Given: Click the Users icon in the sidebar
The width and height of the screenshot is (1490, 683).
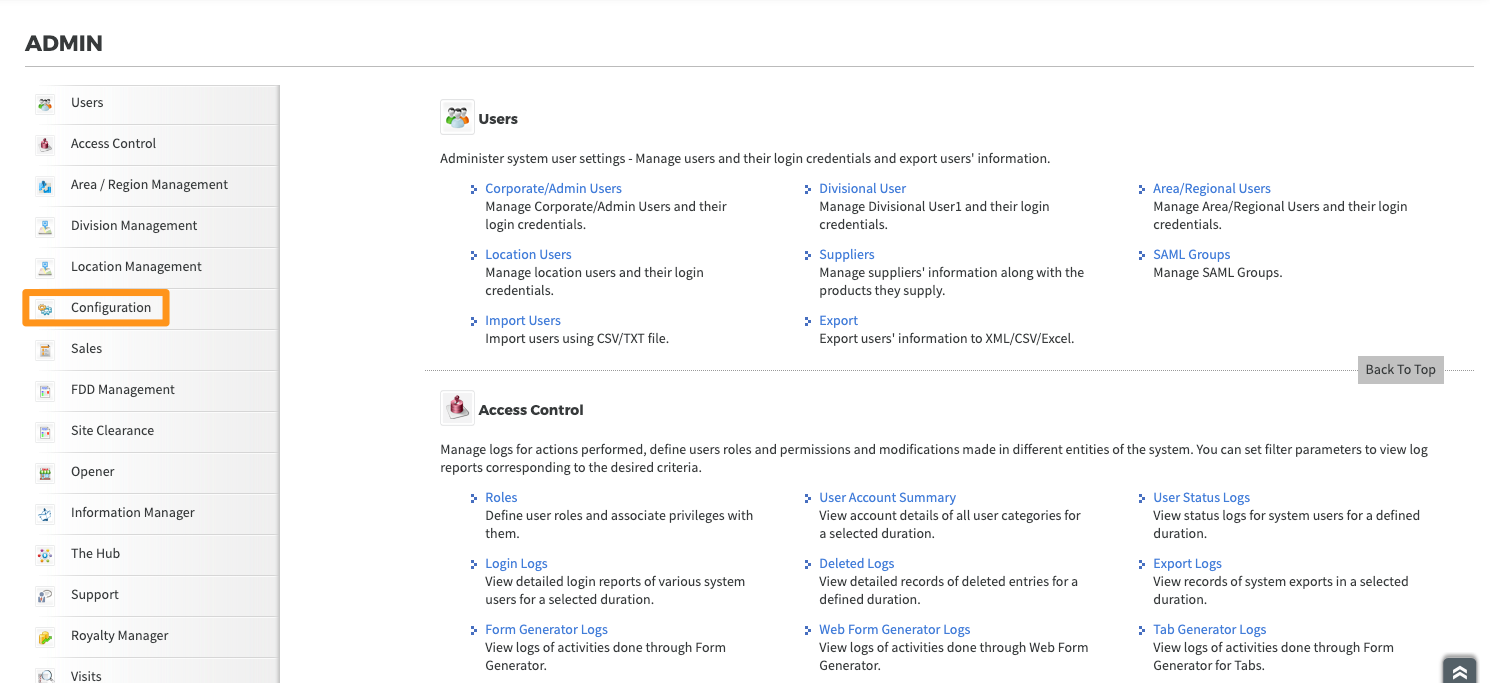Looking at the screenshot, I should tap(45, 103).
